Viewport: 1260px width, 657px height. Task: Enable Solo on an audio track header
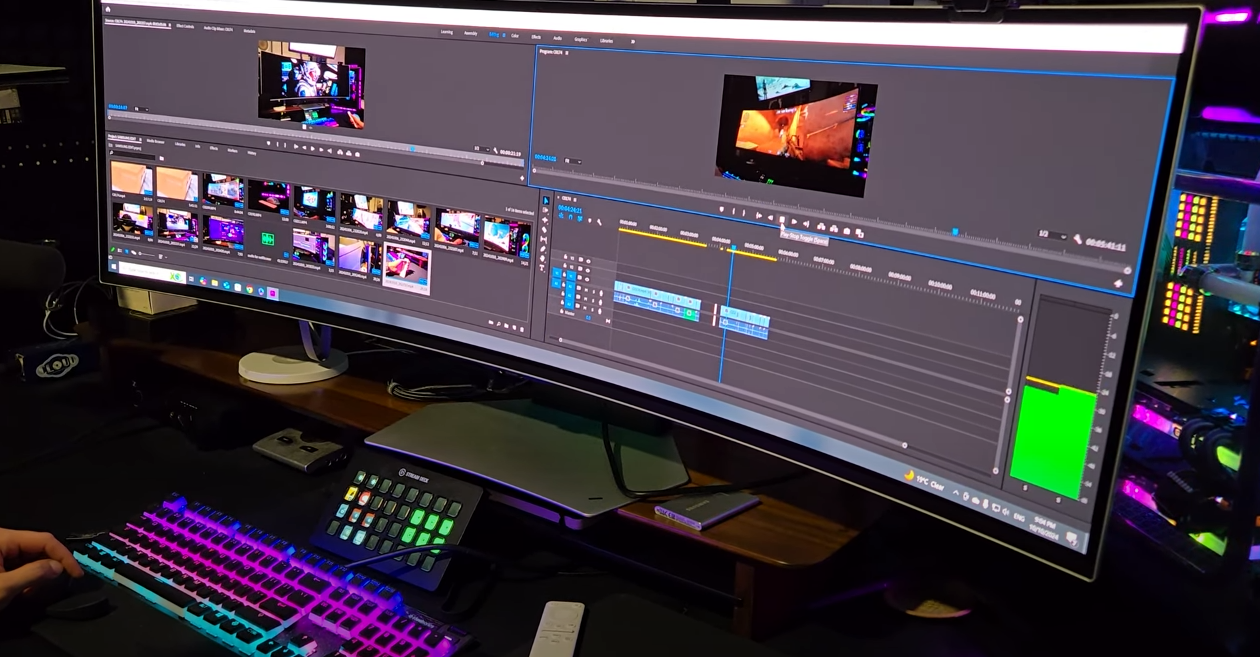click(593, 291)
